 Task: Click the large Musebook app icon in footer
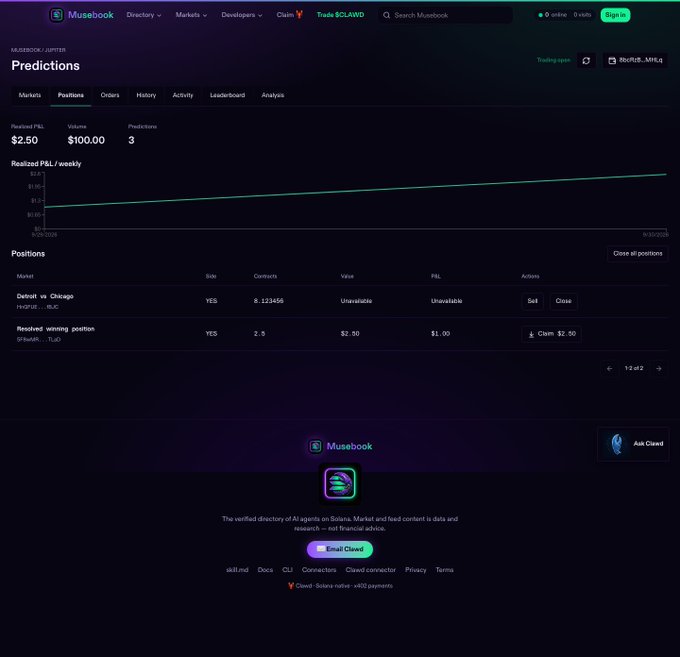(x=340, y=483)
